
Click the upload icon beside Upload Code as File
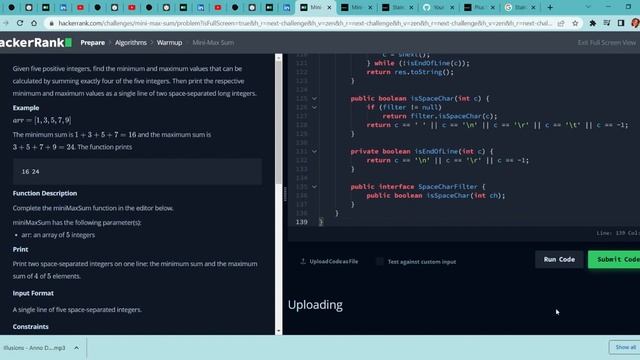tap(303, 261)
